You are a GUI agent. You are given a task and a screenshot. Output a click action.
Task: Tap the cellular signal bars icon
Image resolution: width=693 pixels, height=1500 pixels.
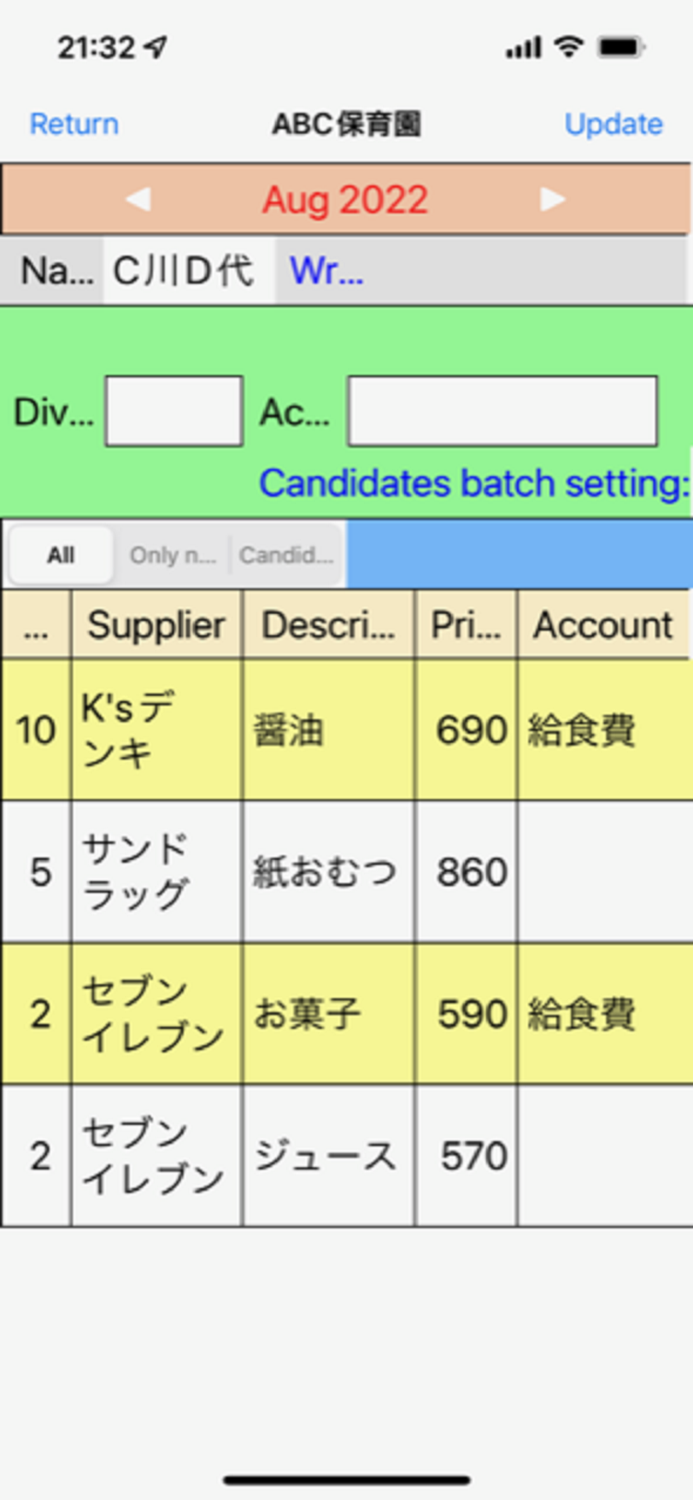521,46
